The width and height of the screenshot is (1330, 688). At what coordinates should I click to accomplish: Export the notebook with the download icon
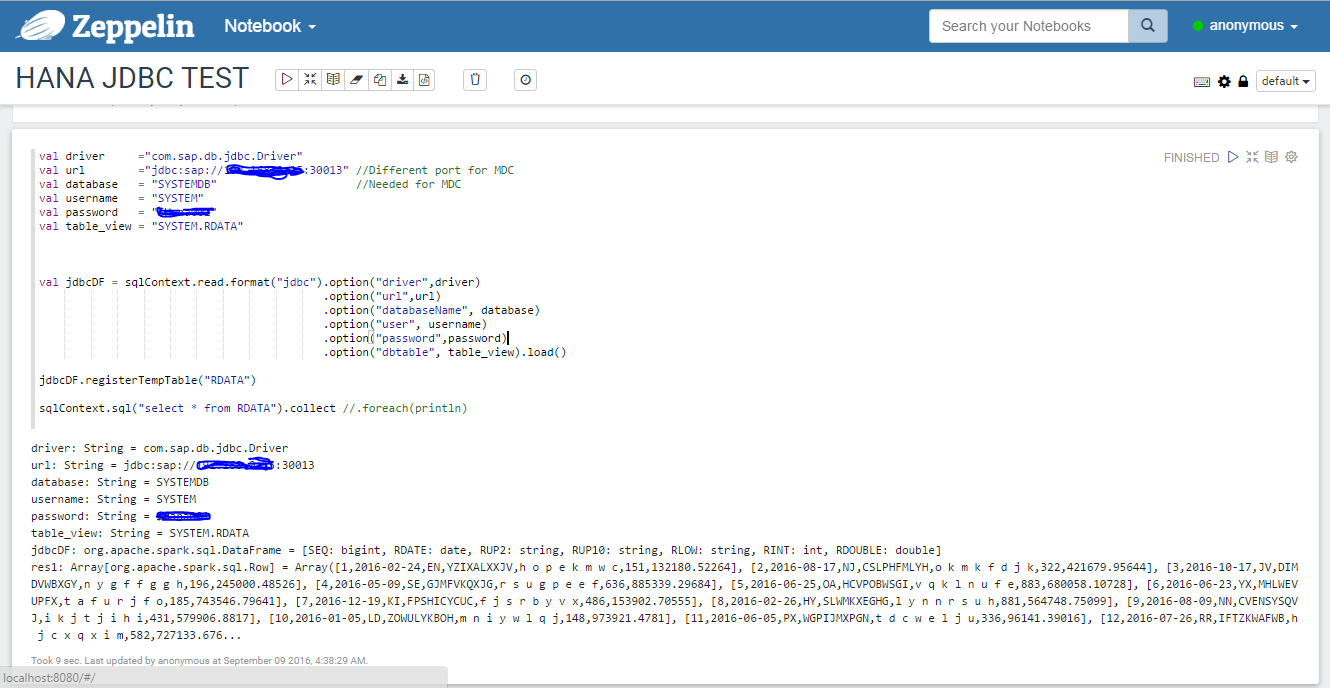tap(402, 80)
